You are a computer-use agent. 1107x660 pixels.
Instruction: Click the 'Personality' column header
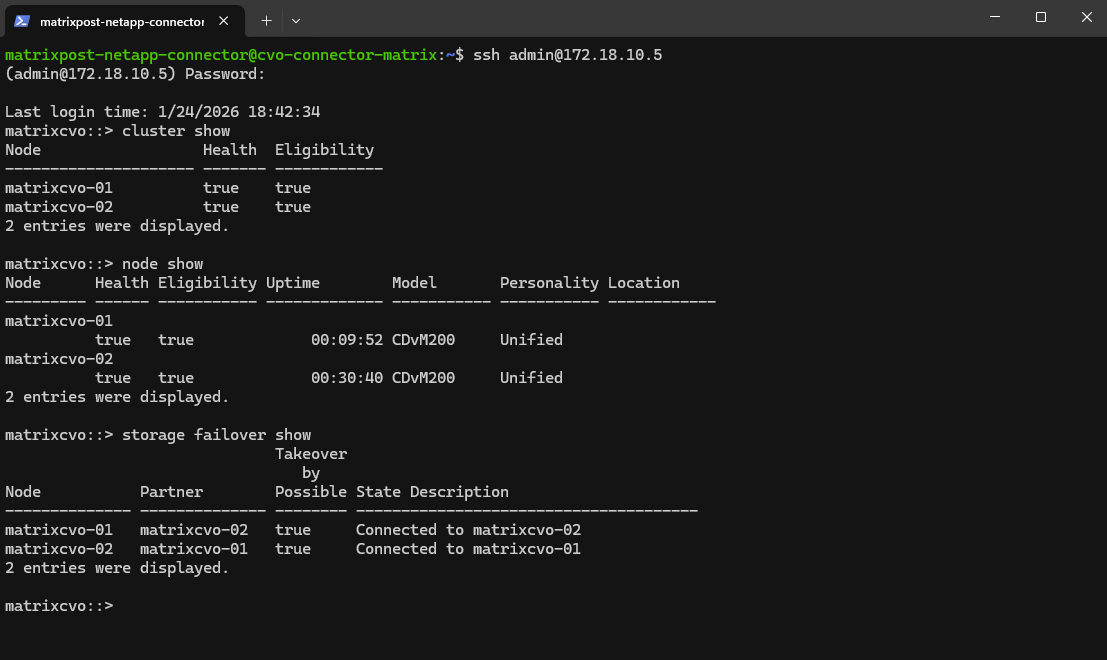click(x=549, y=283)
